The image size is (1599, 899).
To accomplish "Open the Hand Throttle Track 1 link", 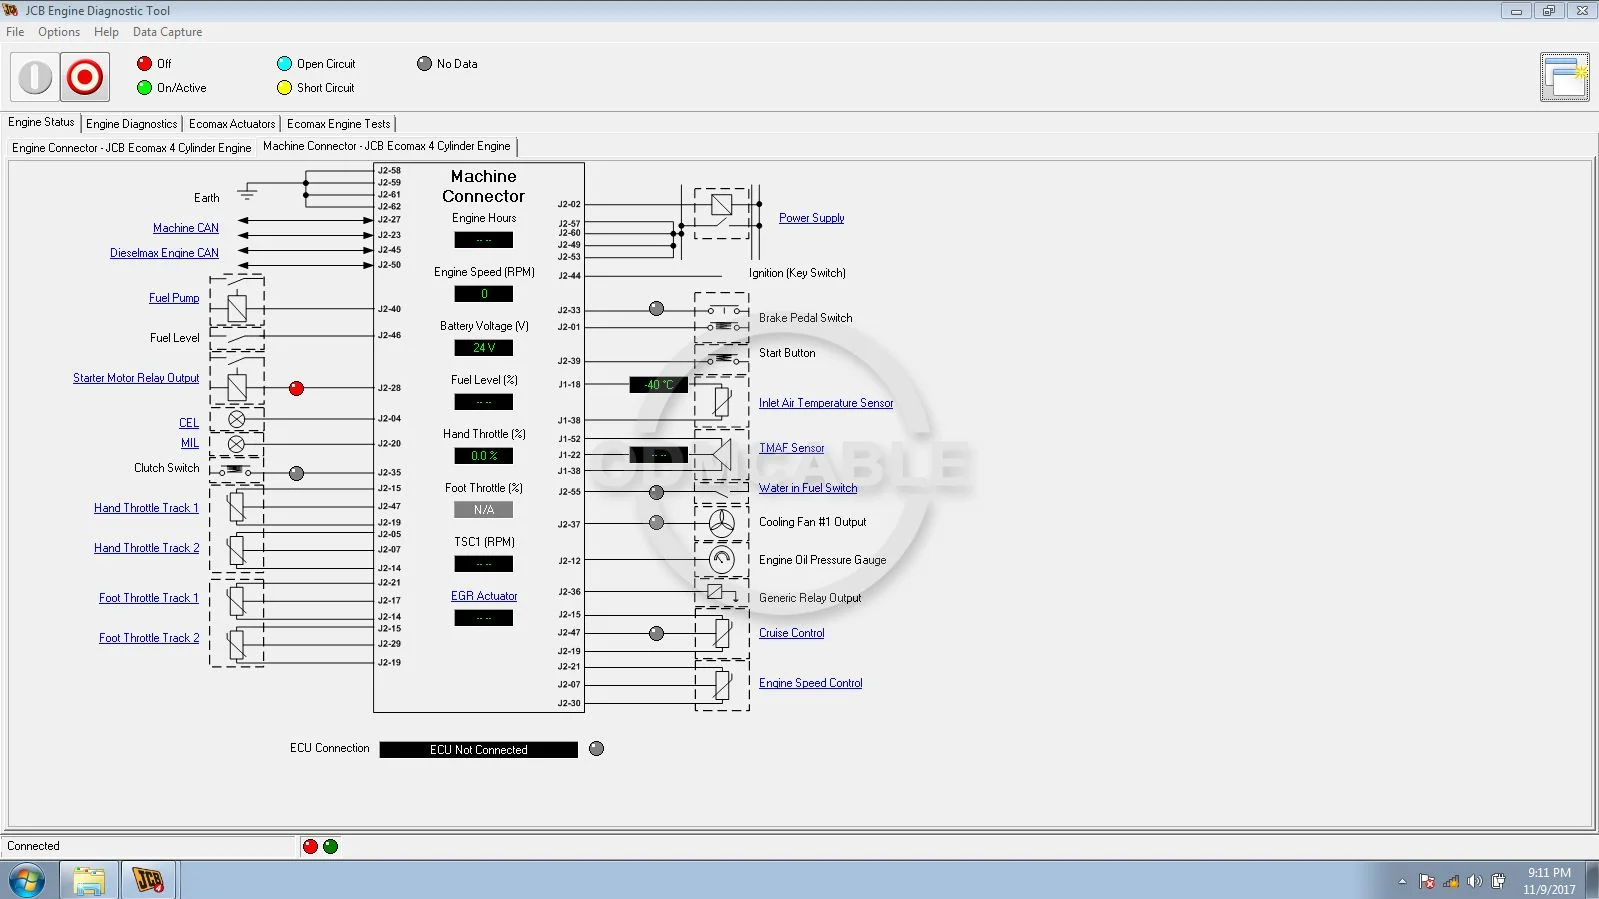I will (x=146, y=508).
